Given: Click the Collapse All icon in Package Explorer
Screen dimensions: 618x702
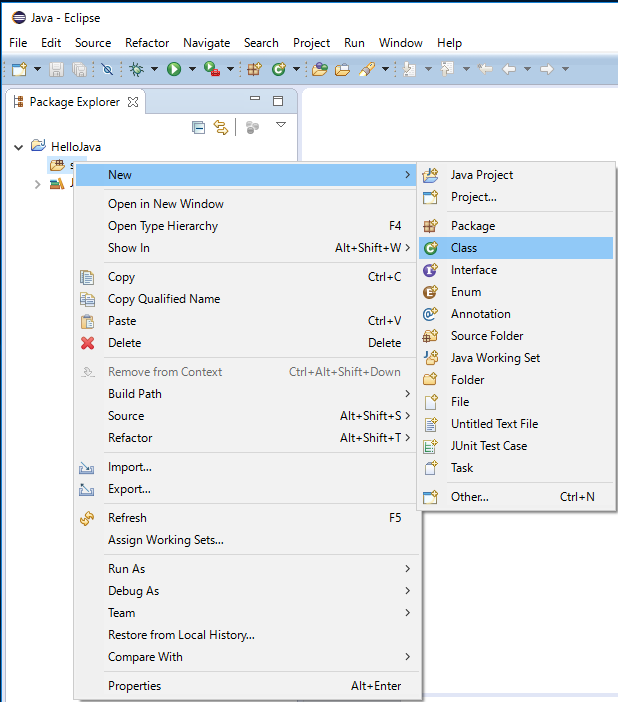Looking at the screenshot, I should click(x=198, y=128).
